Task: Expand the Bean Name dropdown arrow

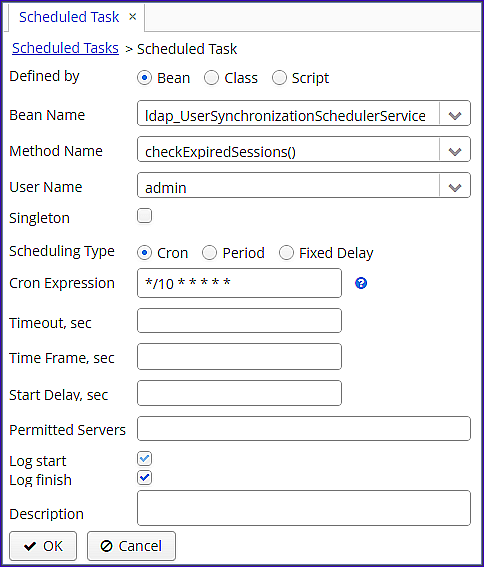Action: (455, 115)
